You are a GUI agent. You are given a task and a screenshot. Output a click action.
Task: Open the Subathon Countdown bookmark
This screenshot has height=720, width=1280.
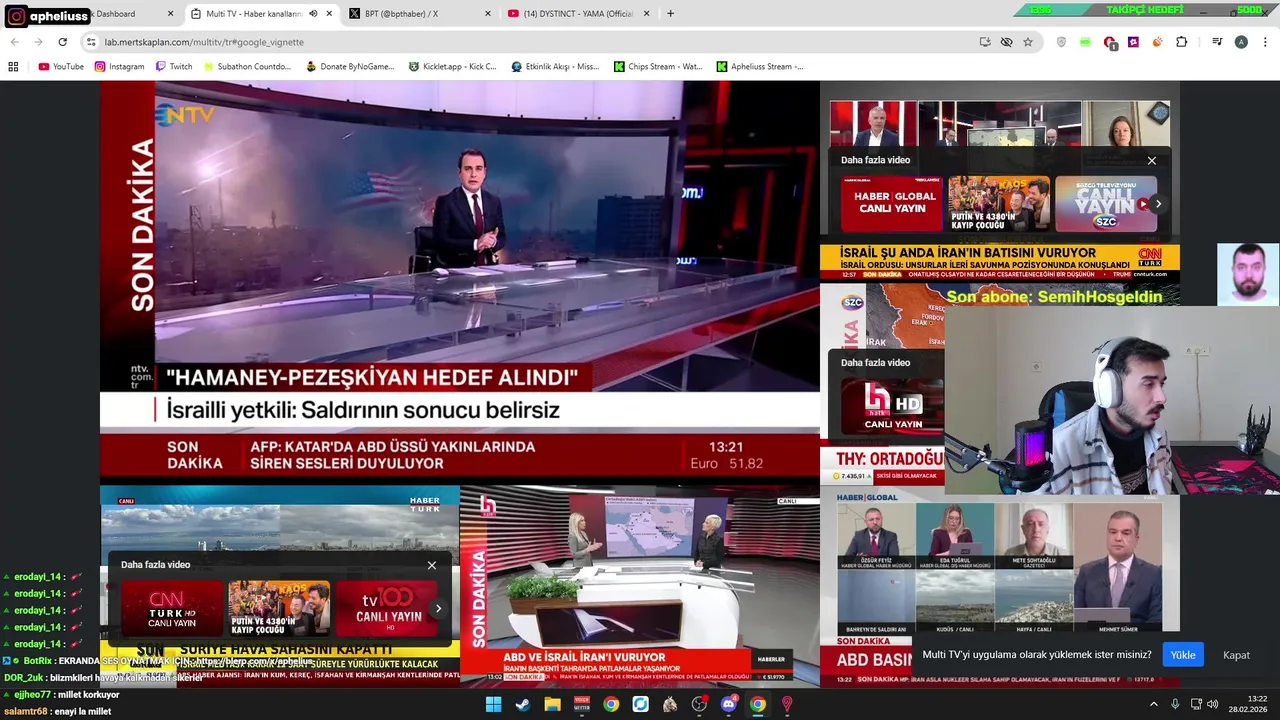click(247, 67)
